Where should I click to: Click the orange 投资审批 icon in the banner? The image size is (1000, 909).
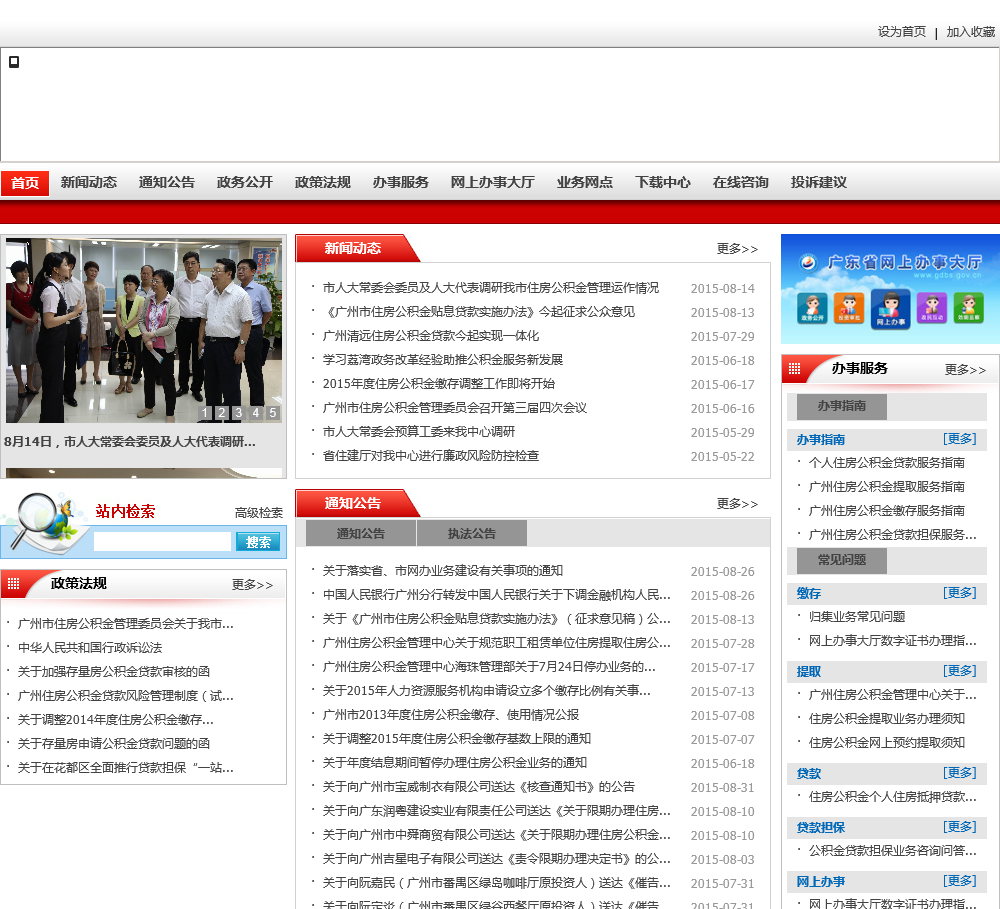(850, 308)
